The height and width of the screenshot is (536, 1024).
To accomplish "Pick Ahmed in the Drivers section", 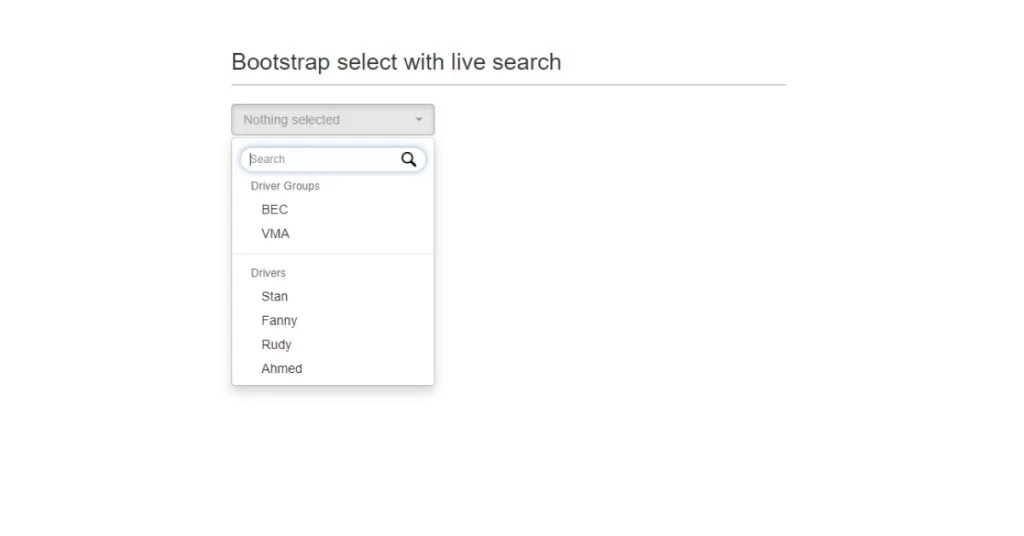I will pos(332,369).
